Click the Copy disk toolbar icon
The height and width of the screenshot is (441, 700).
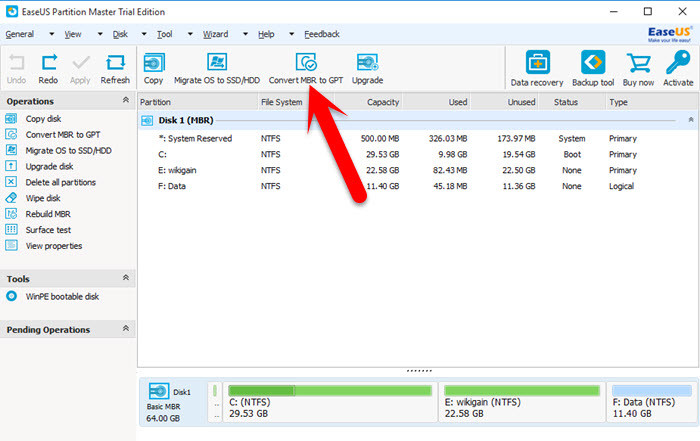click(x=153, y=64)
